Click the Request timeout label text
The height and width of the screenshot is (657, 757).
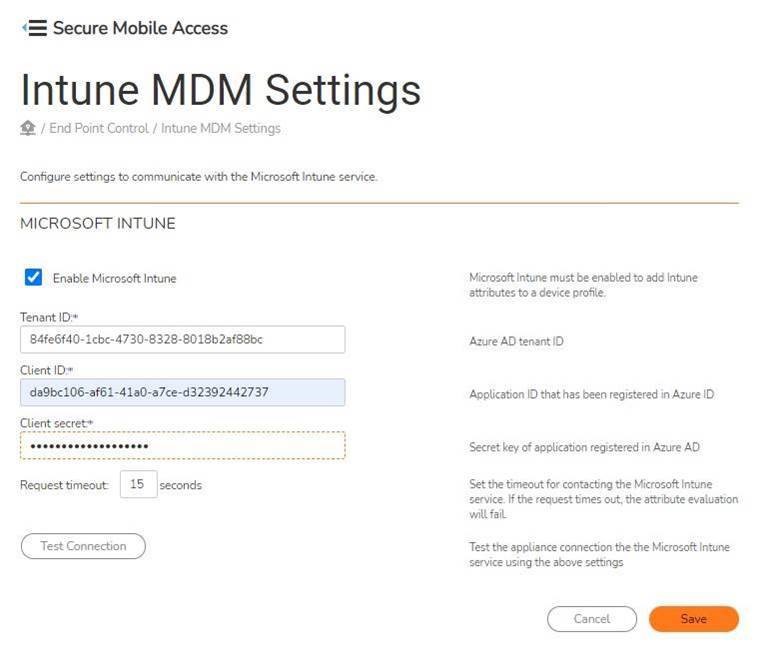point(63,485)
